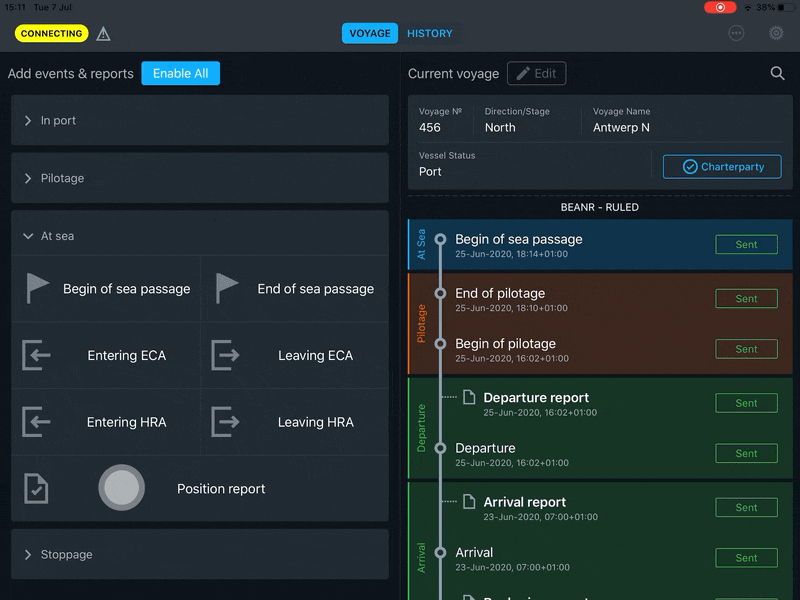Tap the Entering HRA arrow icon

(x=37, y=422)
